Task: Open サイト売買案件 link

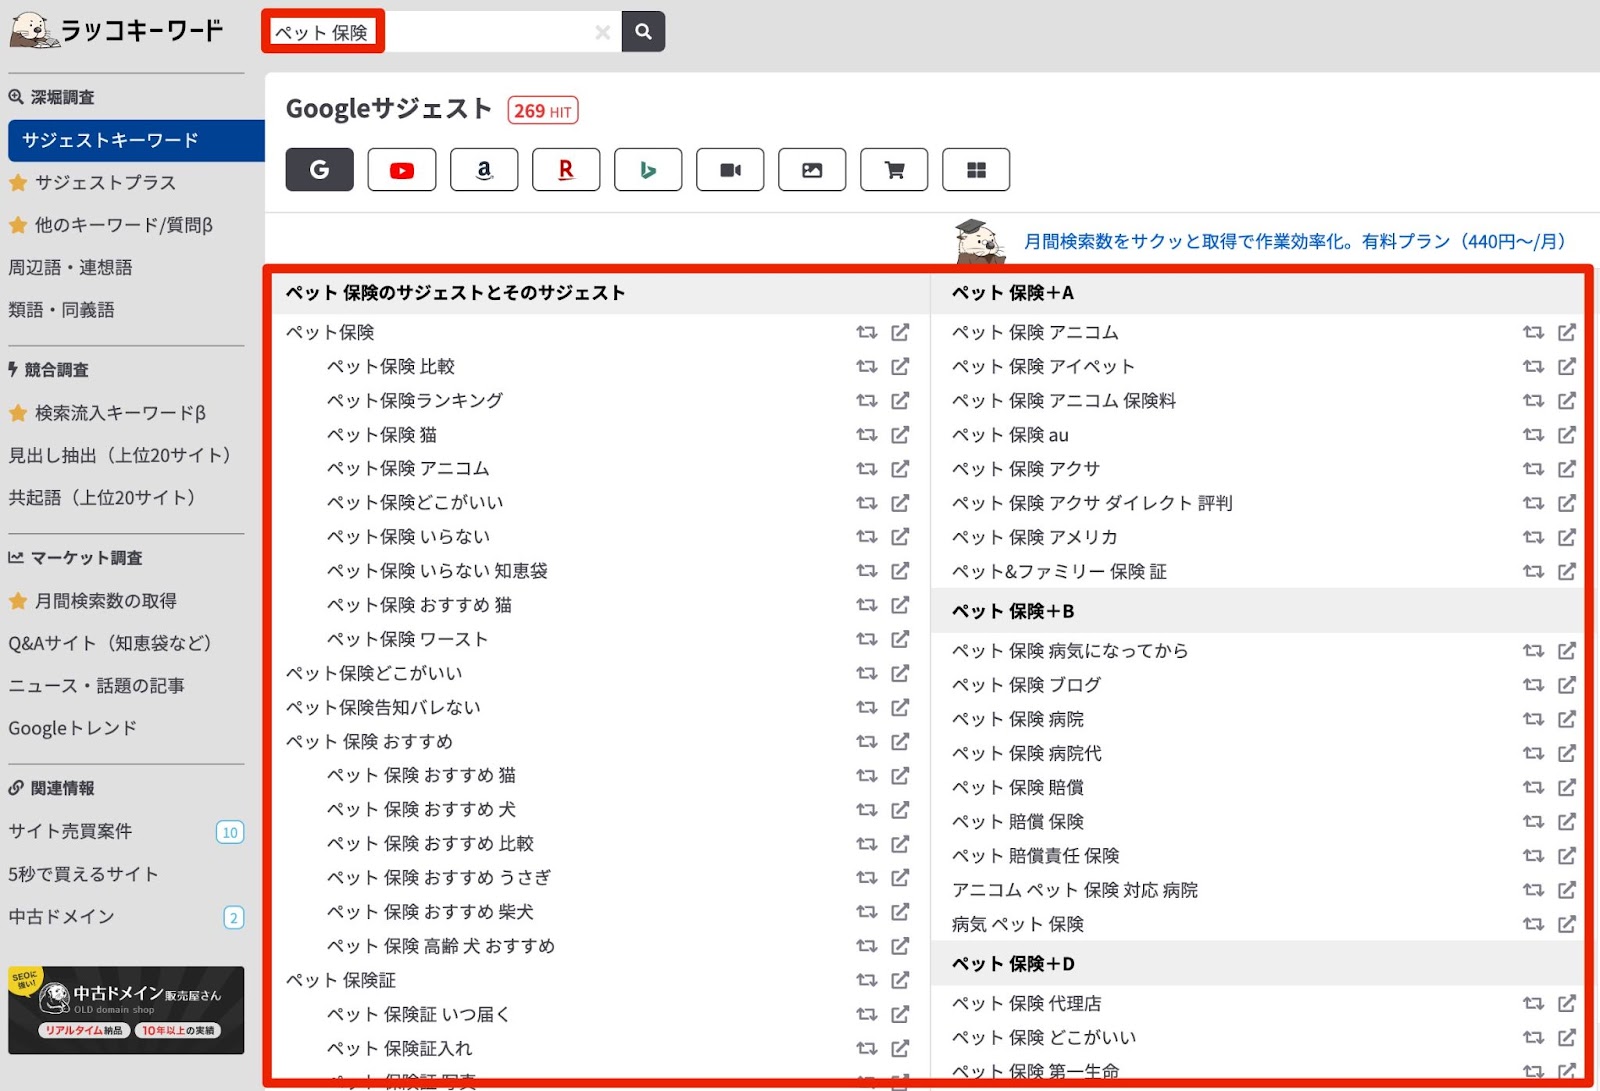Action: pos(70,831)
